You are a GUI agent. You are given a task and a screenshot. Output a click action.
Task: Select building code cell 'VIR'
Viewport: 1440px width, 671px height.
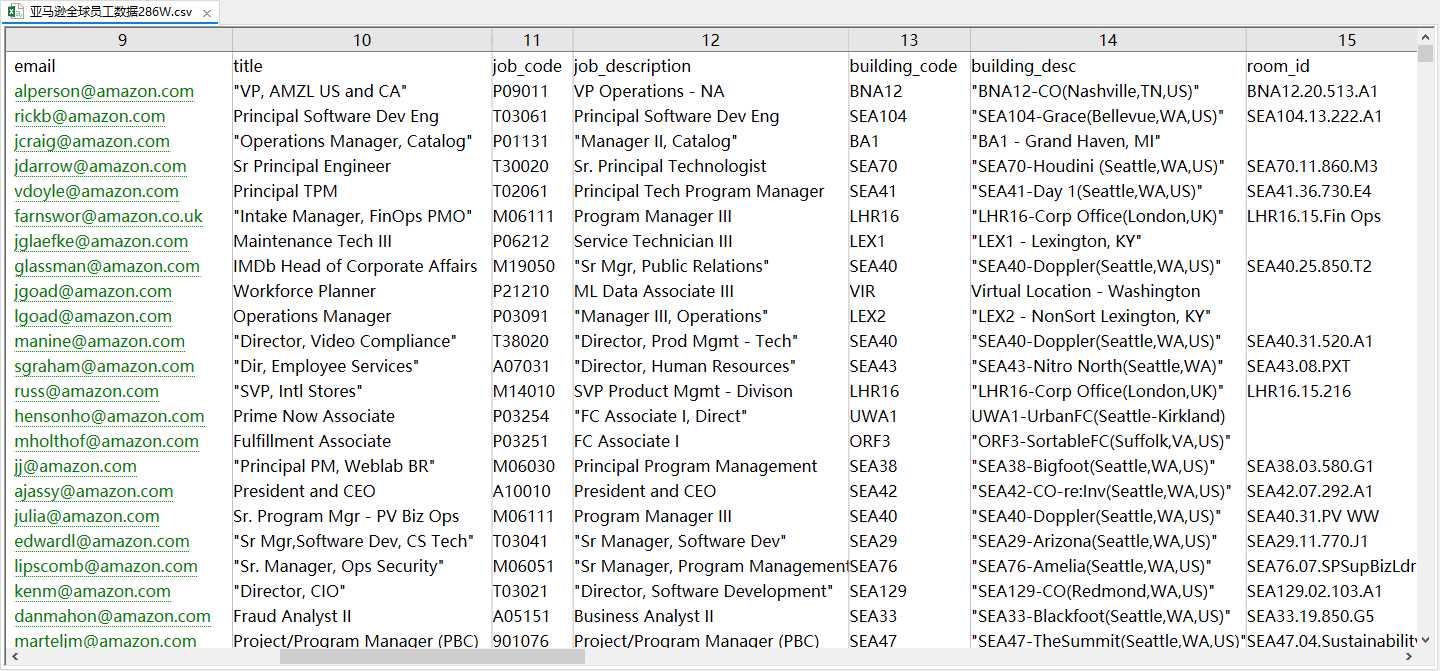click(909, 291)
